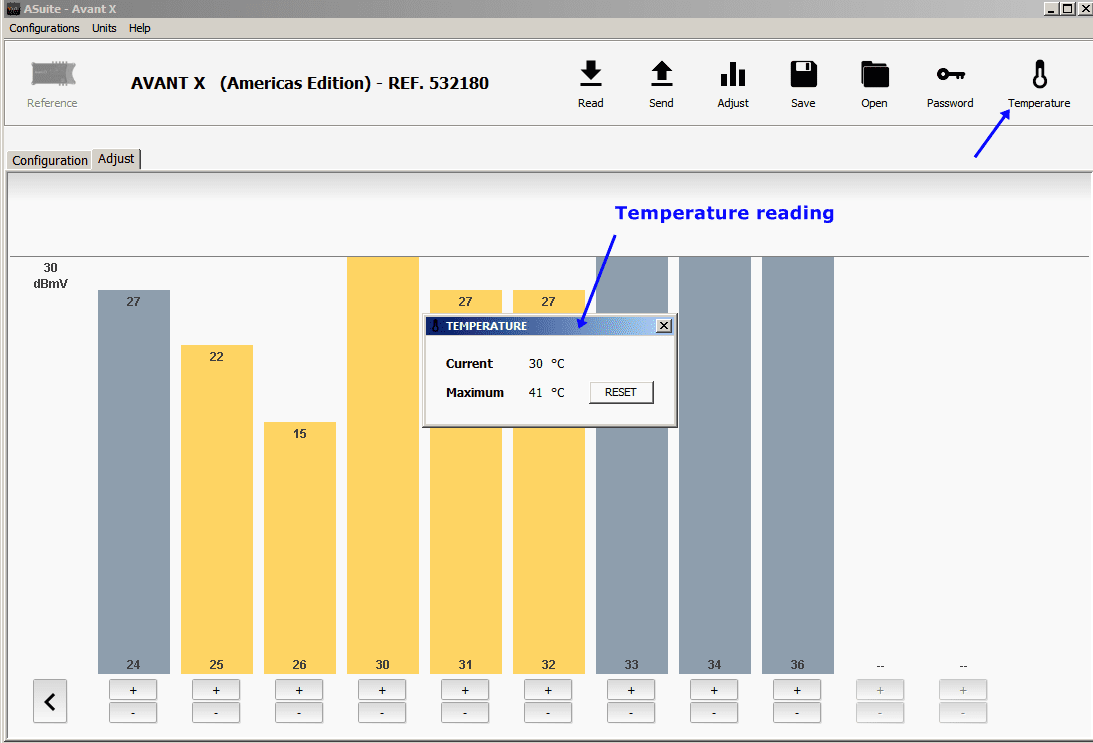Click the Save floppy disk icon
Viewport: 1093px width, 743px height.
point(803,74)
